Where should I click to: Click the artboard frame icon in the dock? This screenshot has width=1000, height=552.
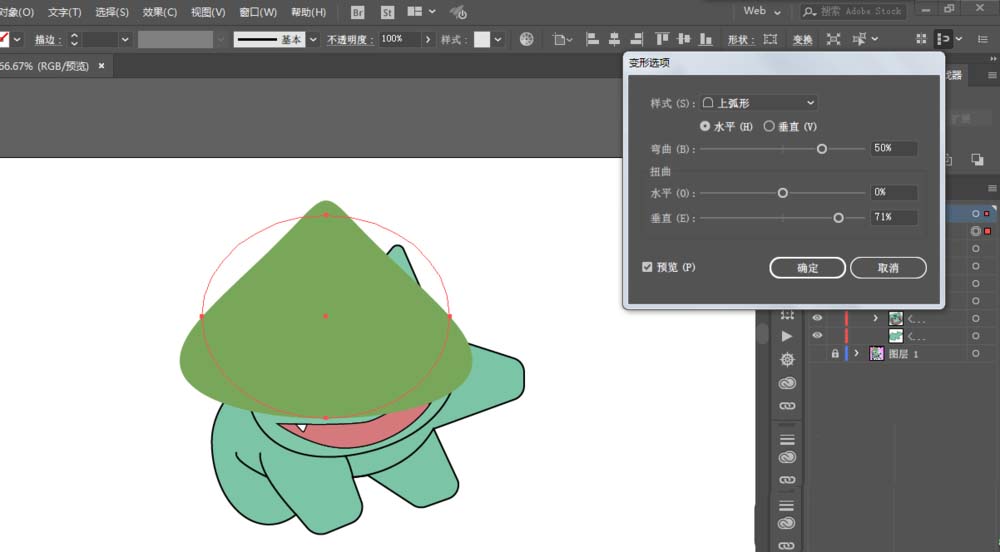coord(787,315)
